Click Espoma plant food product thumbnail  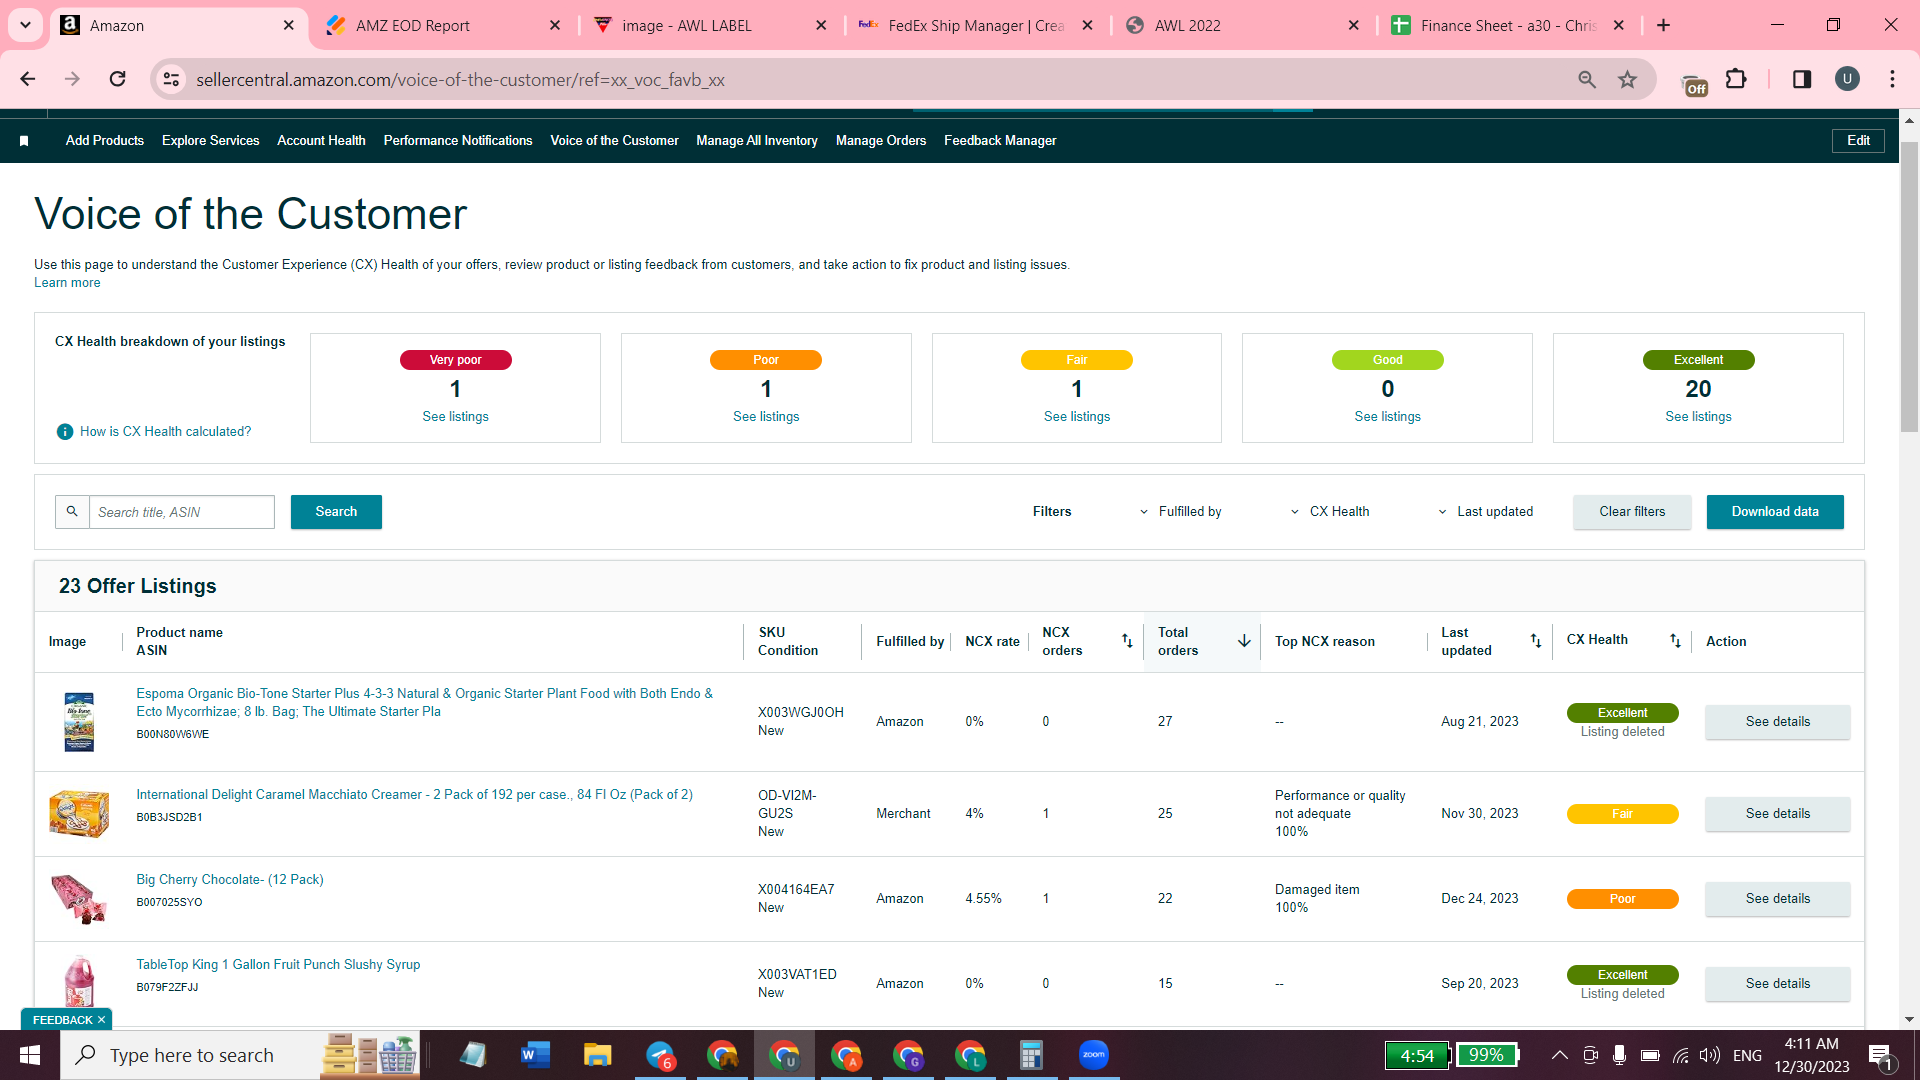tap(79, 721)
